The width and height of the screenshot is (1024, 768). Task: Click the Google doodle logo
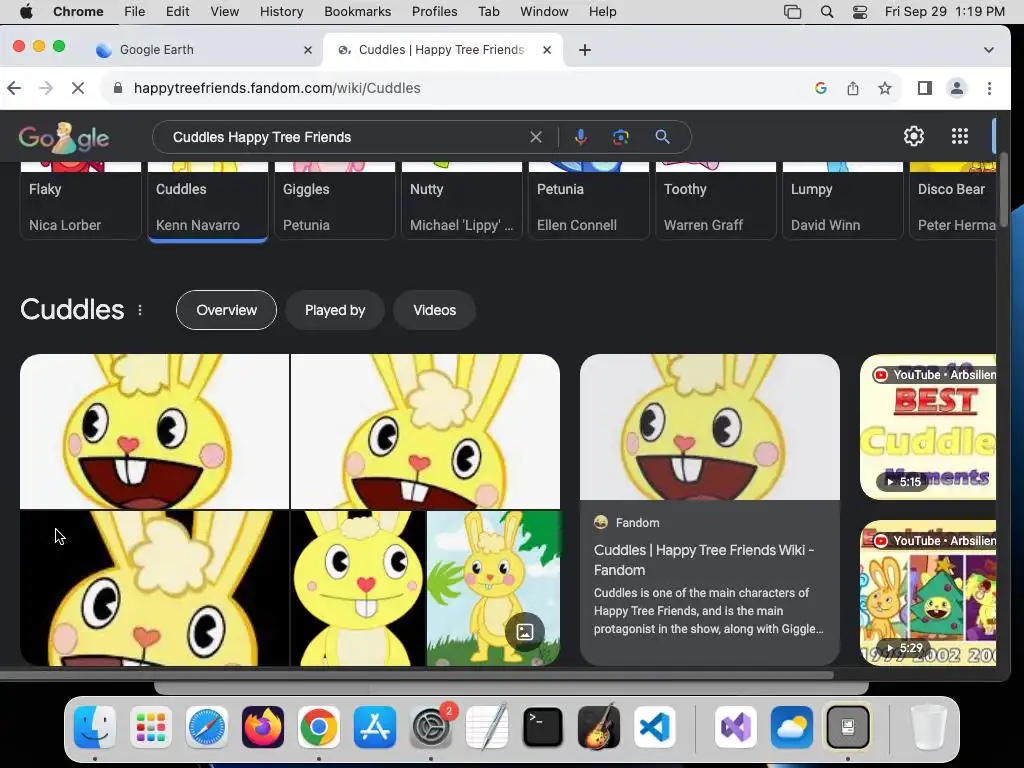tap(63, 137)
